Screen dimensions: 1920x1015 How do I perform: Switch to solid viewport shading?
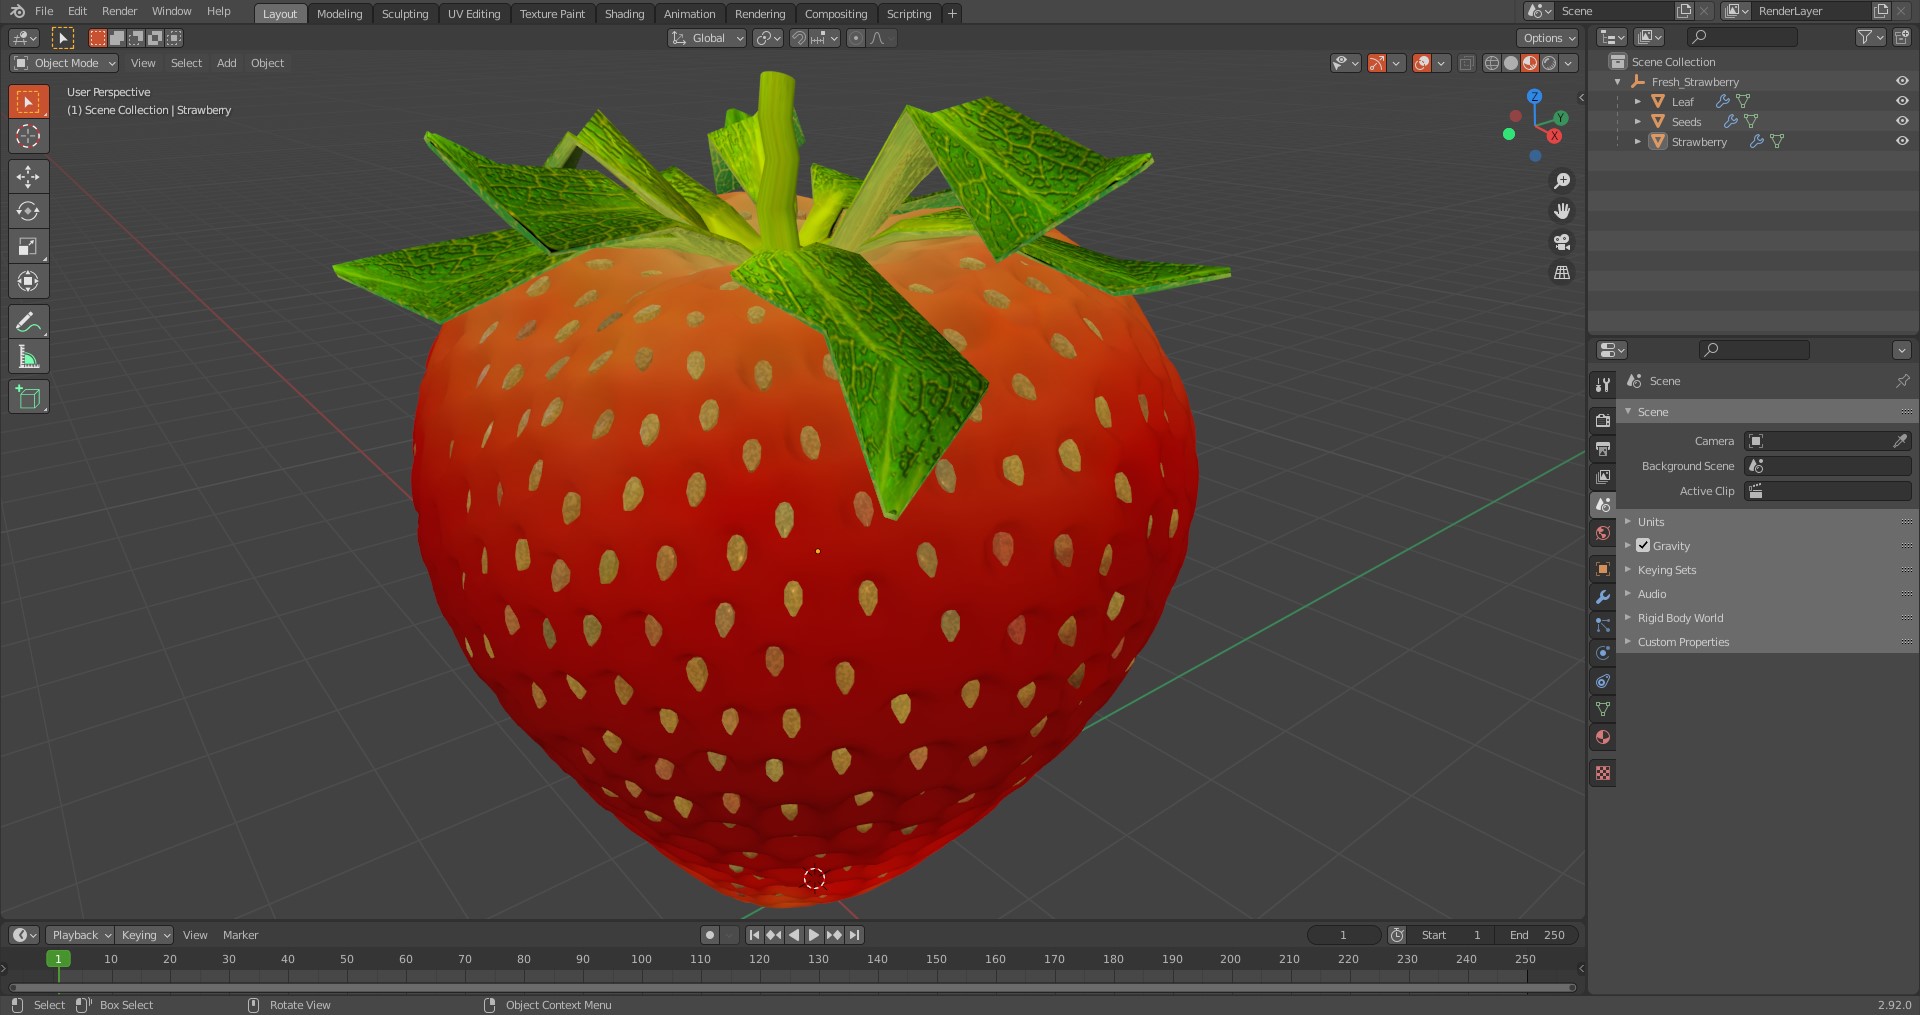[1511, 63]
